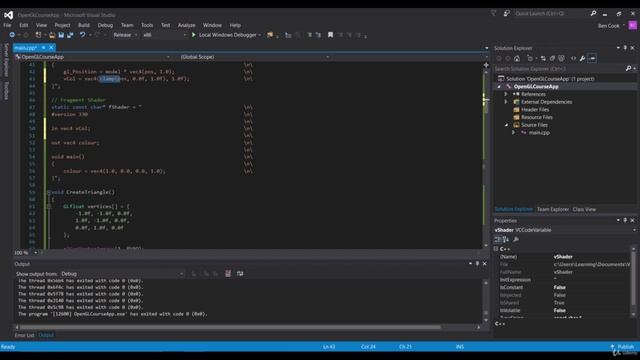Click the IsConstant property row

coord(563,288)
